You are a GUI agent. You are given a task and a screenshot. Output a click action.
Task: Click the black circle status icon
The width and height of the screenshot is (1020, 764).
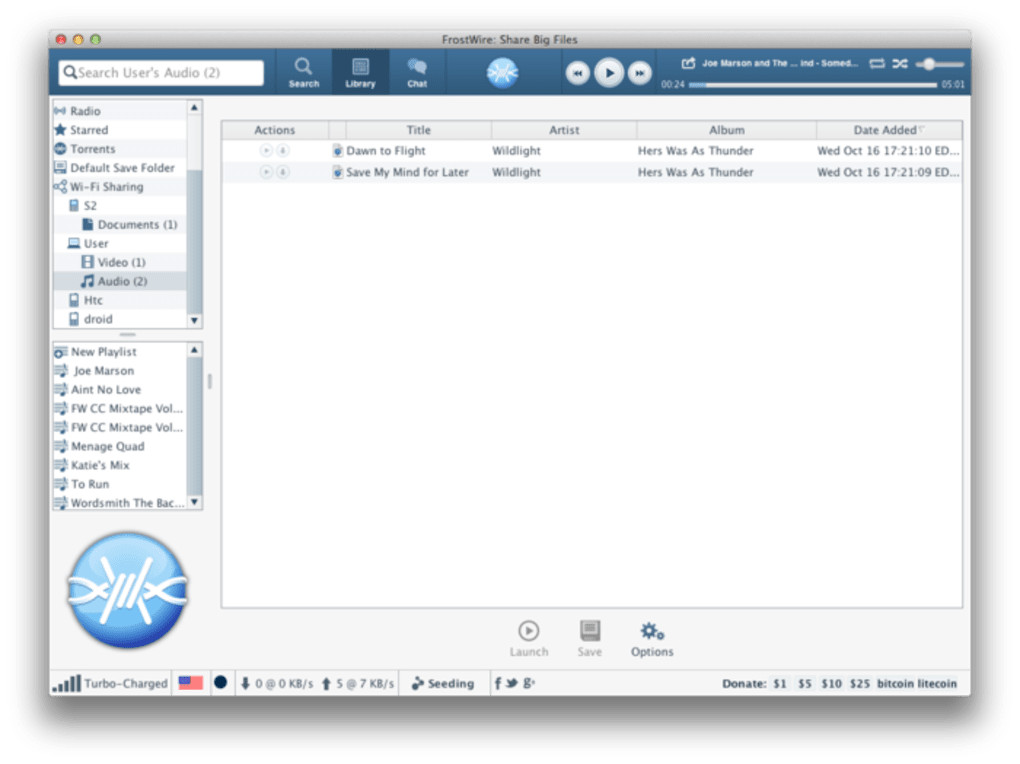pyautogui.click(x=221, y=683)
